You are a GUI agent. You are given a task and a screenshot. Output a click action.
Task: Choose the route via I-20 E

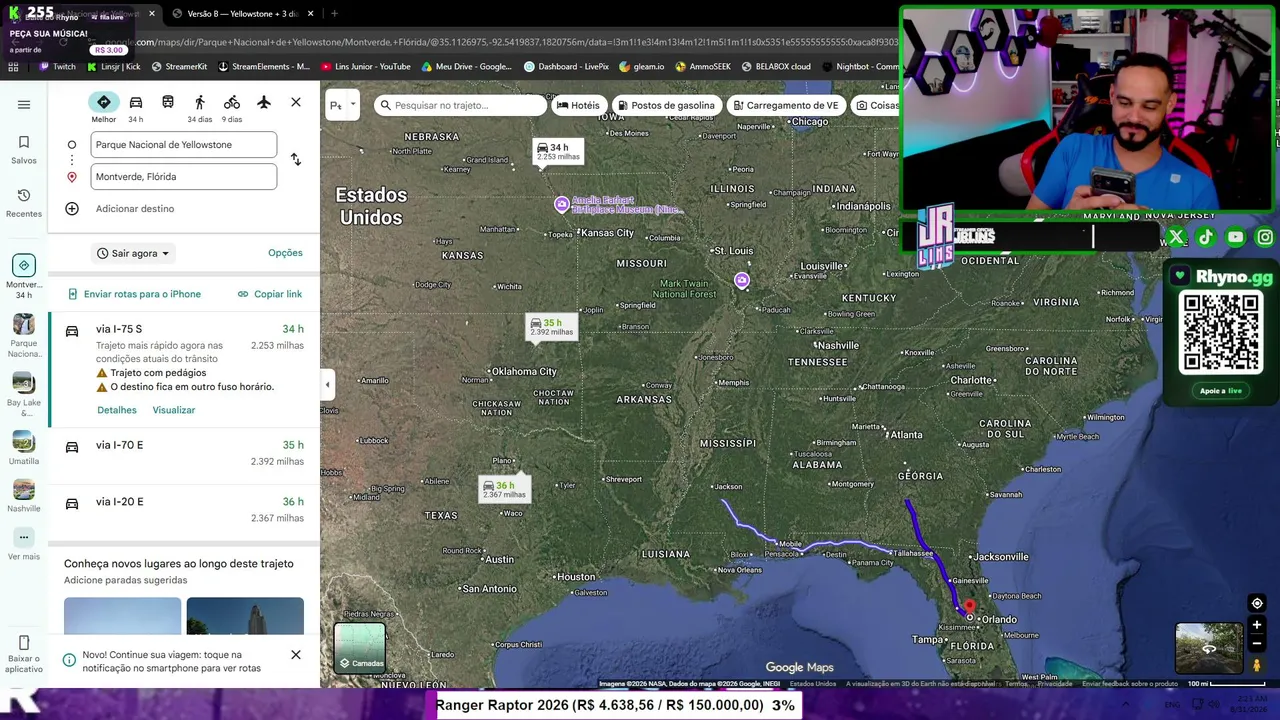point(184,512)
